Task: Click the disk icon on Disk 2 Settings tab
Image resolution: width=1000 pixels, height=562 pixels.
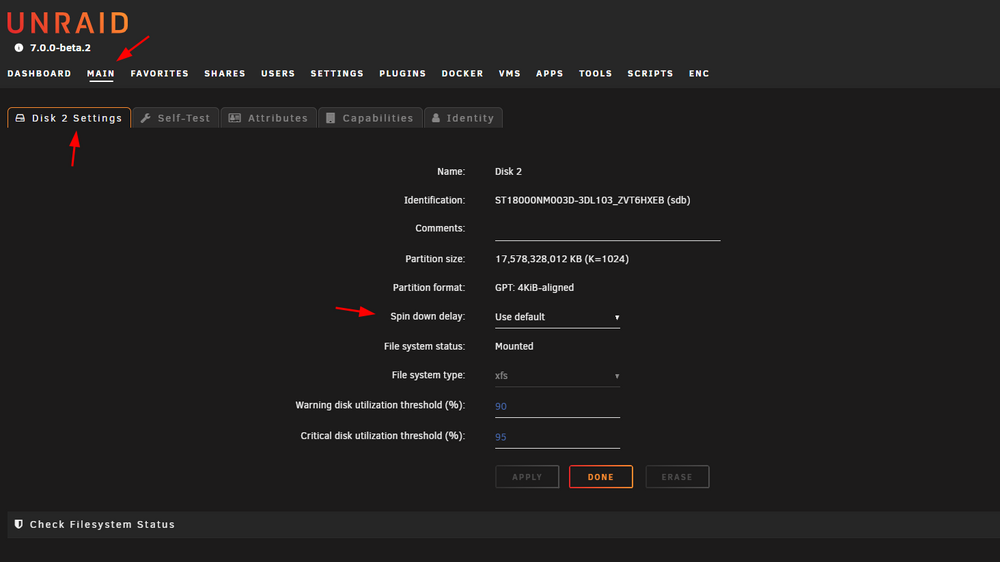Action: (20, 118)
